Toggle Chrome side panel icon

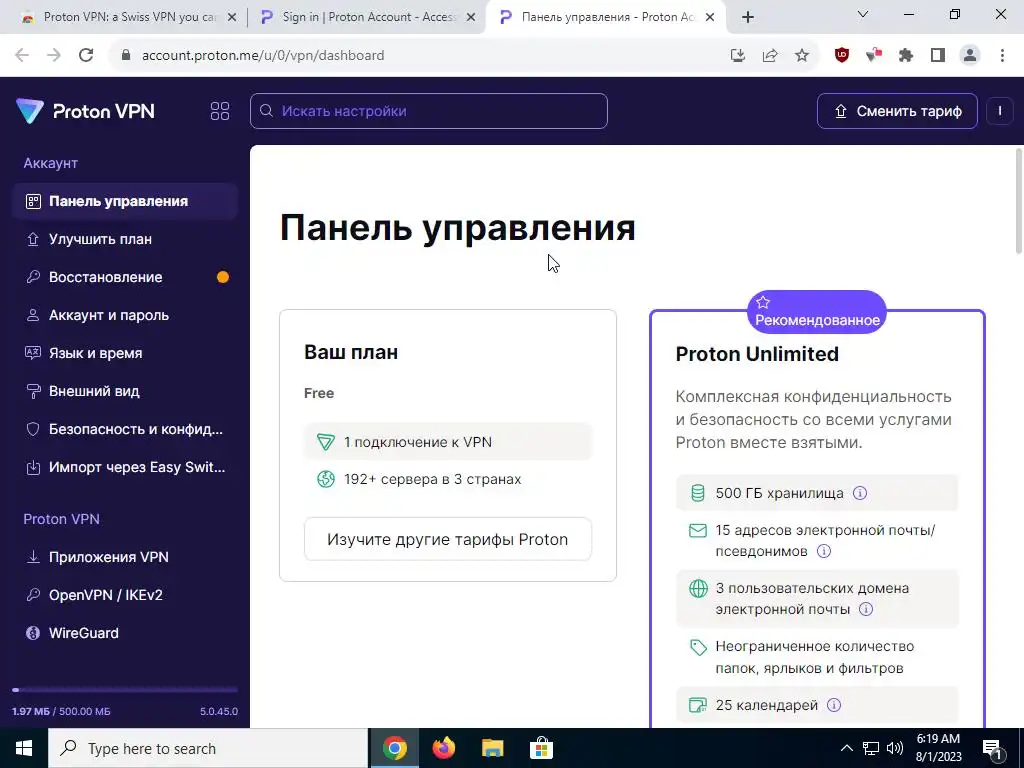point(938,56)
